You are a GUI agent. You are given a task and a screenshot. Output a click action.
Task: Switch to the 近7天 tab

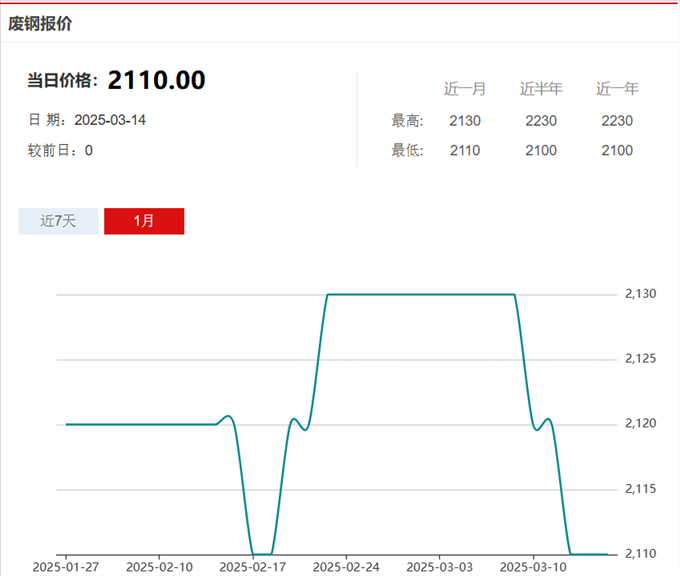pos(58,221)
